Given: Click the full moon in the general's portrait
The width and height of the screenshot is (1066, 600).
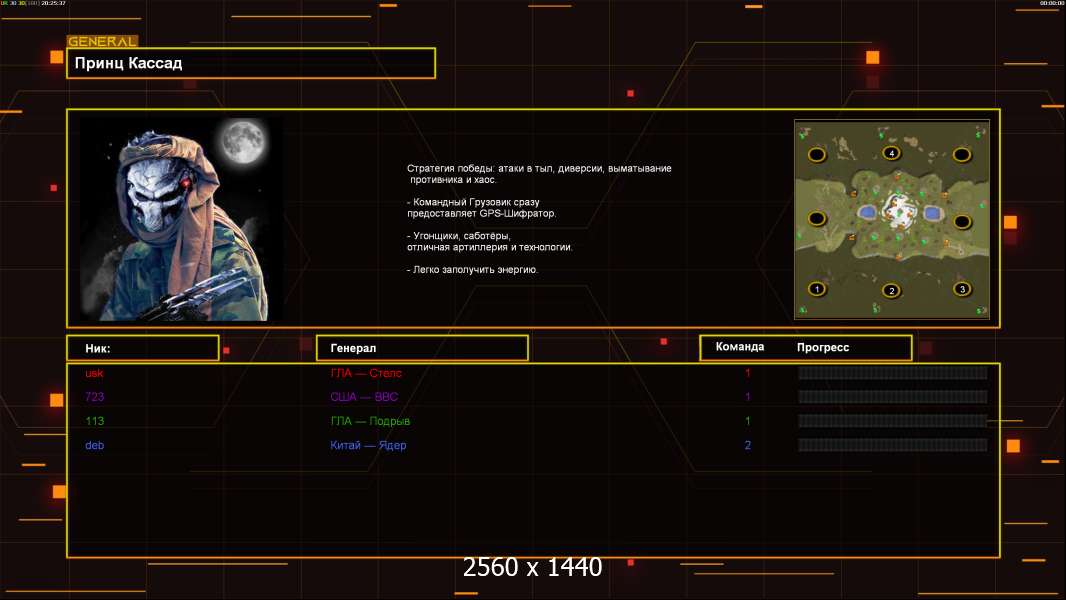Looking at the screenshot, I should click(x=243, y=141).
